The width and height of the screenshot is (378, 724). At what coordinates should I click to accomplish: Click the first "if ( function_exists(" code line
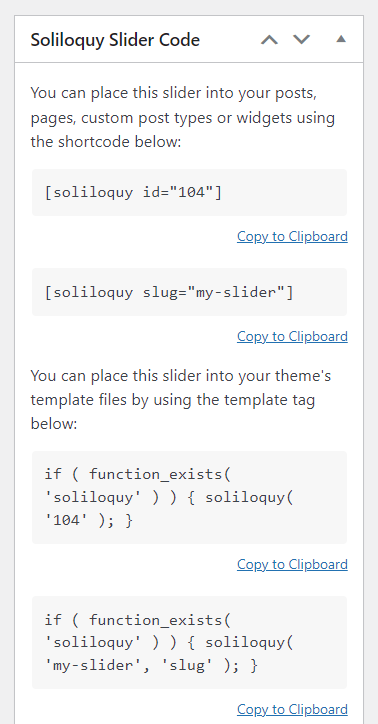(137, 475)
